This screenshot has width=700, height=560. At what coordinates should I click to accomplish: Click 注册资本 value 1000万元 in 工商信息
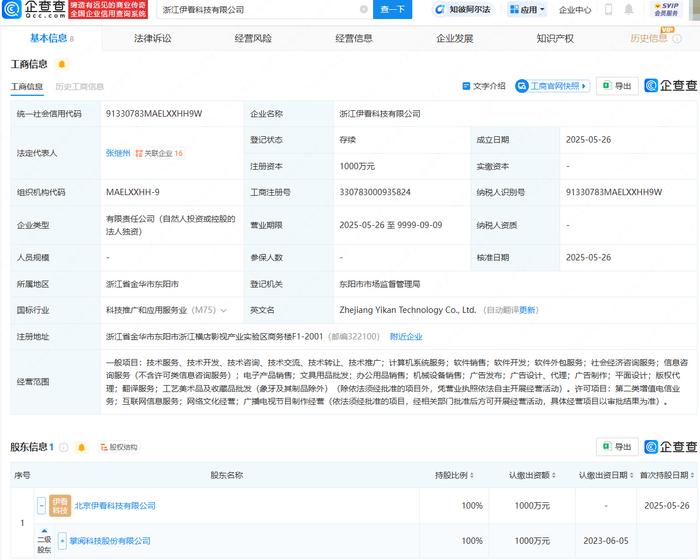coord(357,166)
